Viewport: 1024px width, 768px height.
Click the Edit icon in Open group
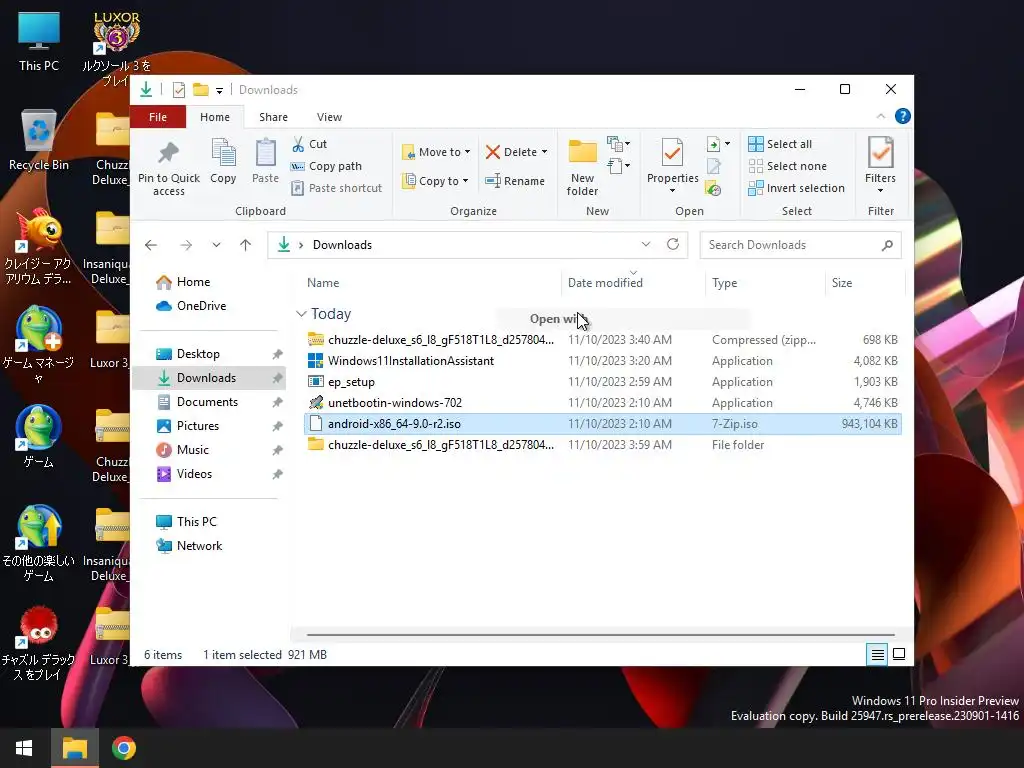click(714, 167)
